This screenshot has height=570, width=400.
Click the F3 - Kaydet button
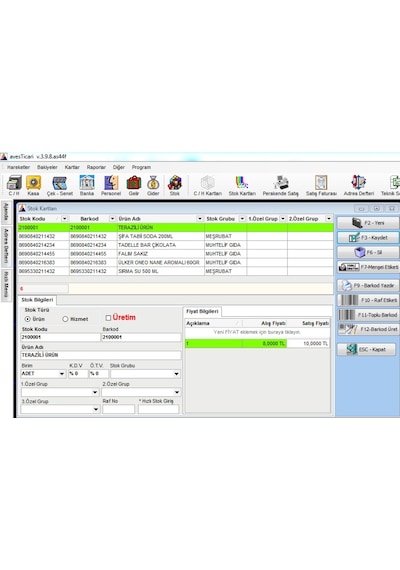pos(368,237)
